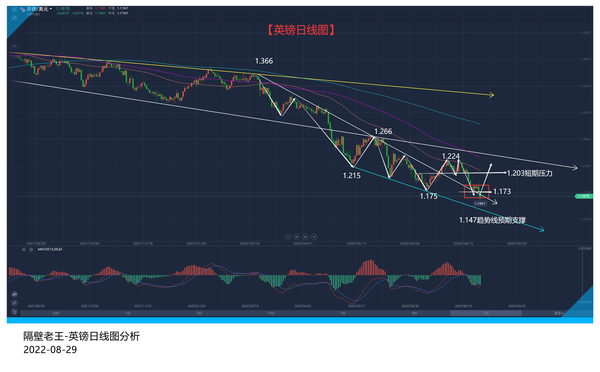Click the currency pair icon beside 英镑/美元
Screen dimensions: 600x372
[x=23, y=10]
